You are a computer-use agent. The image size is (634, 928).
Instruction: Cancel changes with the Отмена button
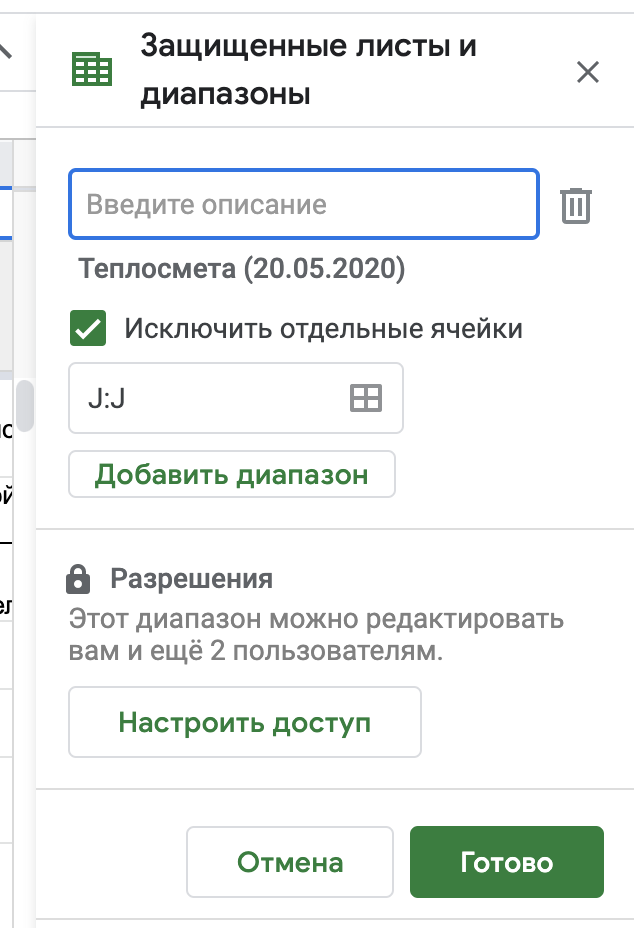coord(290,862)
